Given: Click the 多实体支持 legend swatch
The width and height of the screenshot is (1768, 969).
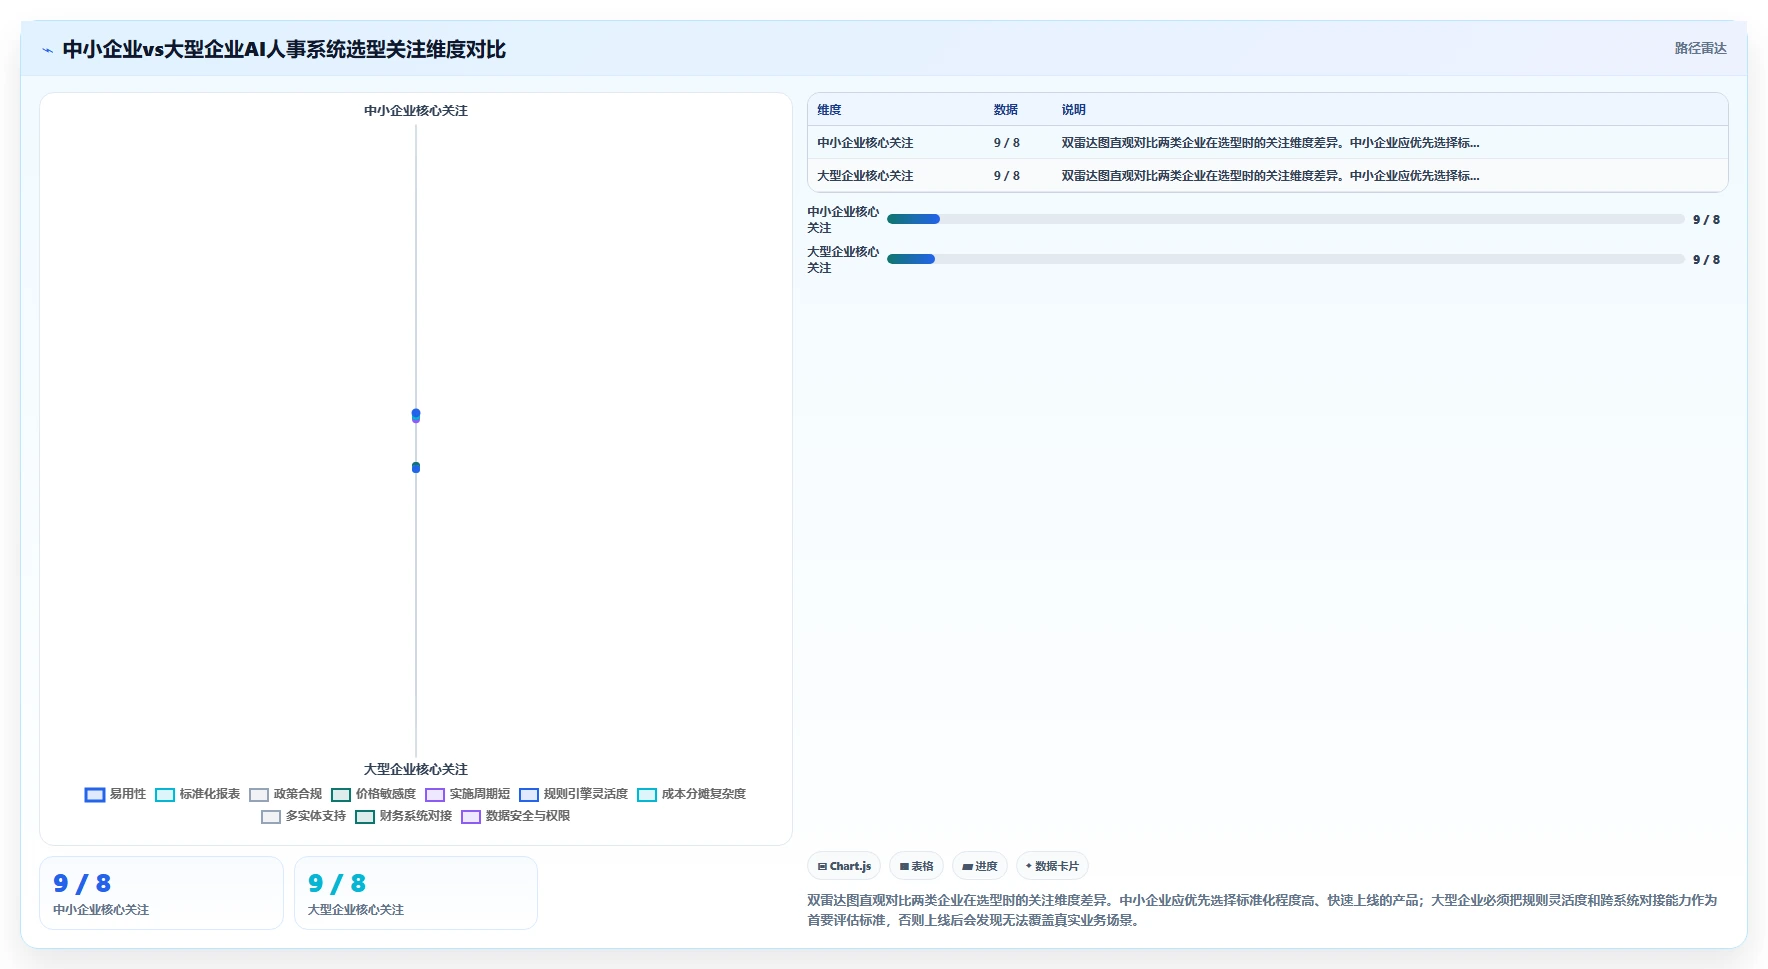Looking at the screenshot, I should click(271, 817).
